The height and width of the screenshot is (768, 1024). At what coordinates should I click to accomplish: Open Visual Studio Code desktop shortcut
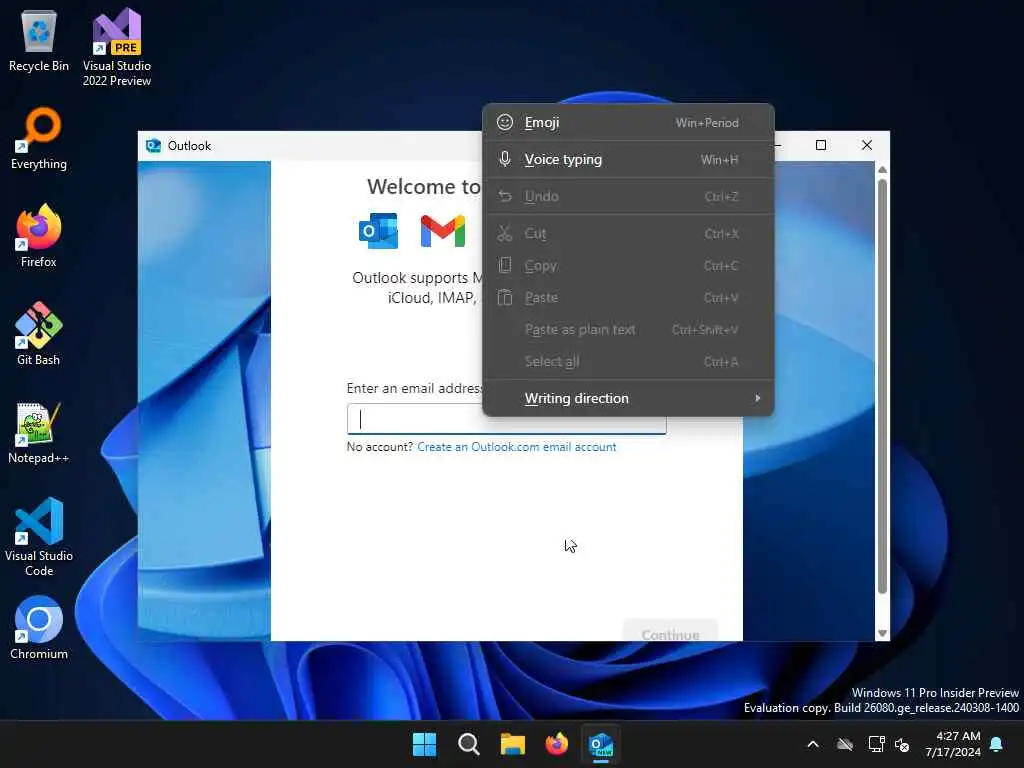pos(39,537)
